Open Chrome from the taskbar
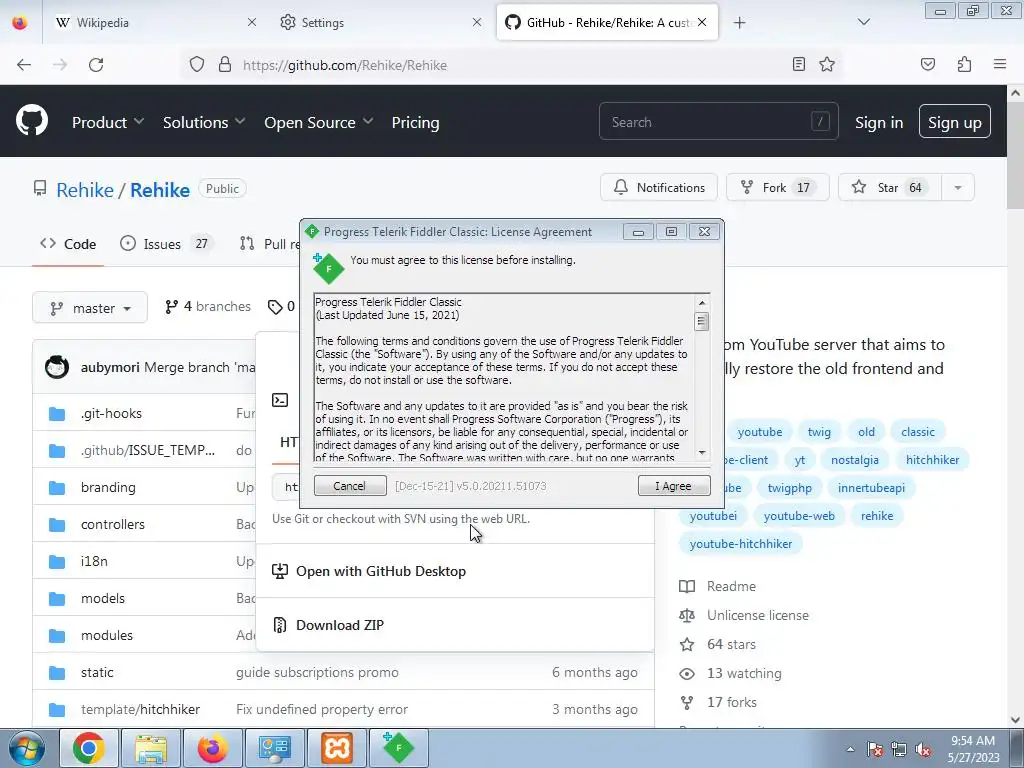The image size is (1024, 768). click(88, 748)
